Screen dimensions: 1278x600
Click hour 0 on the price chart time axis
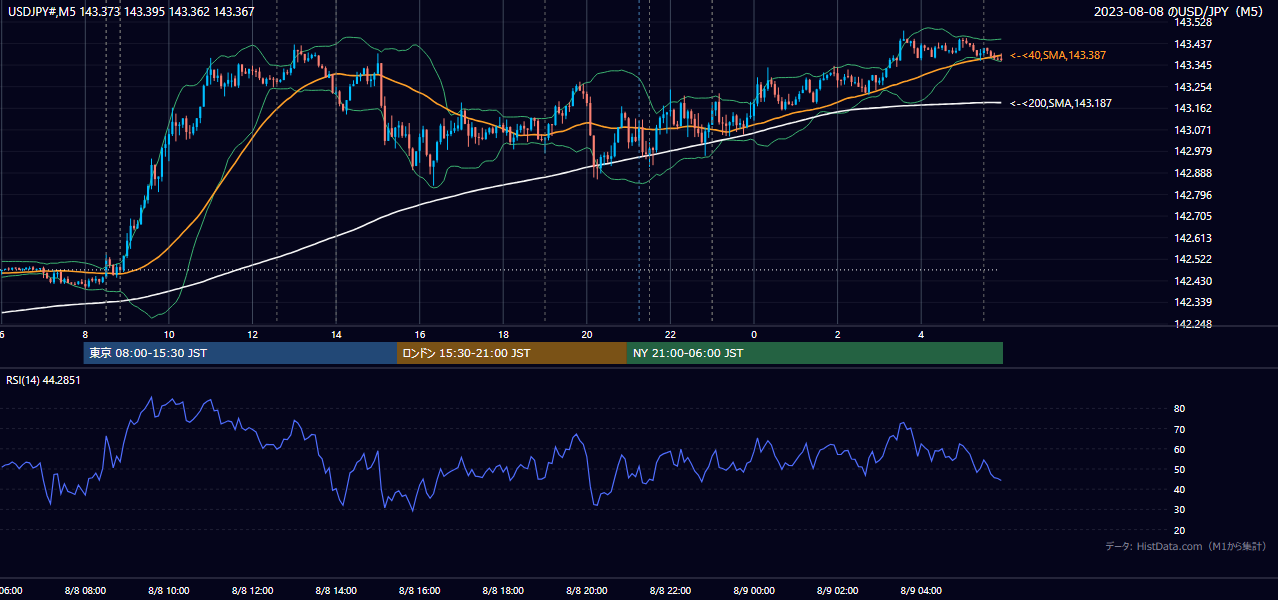754,334
